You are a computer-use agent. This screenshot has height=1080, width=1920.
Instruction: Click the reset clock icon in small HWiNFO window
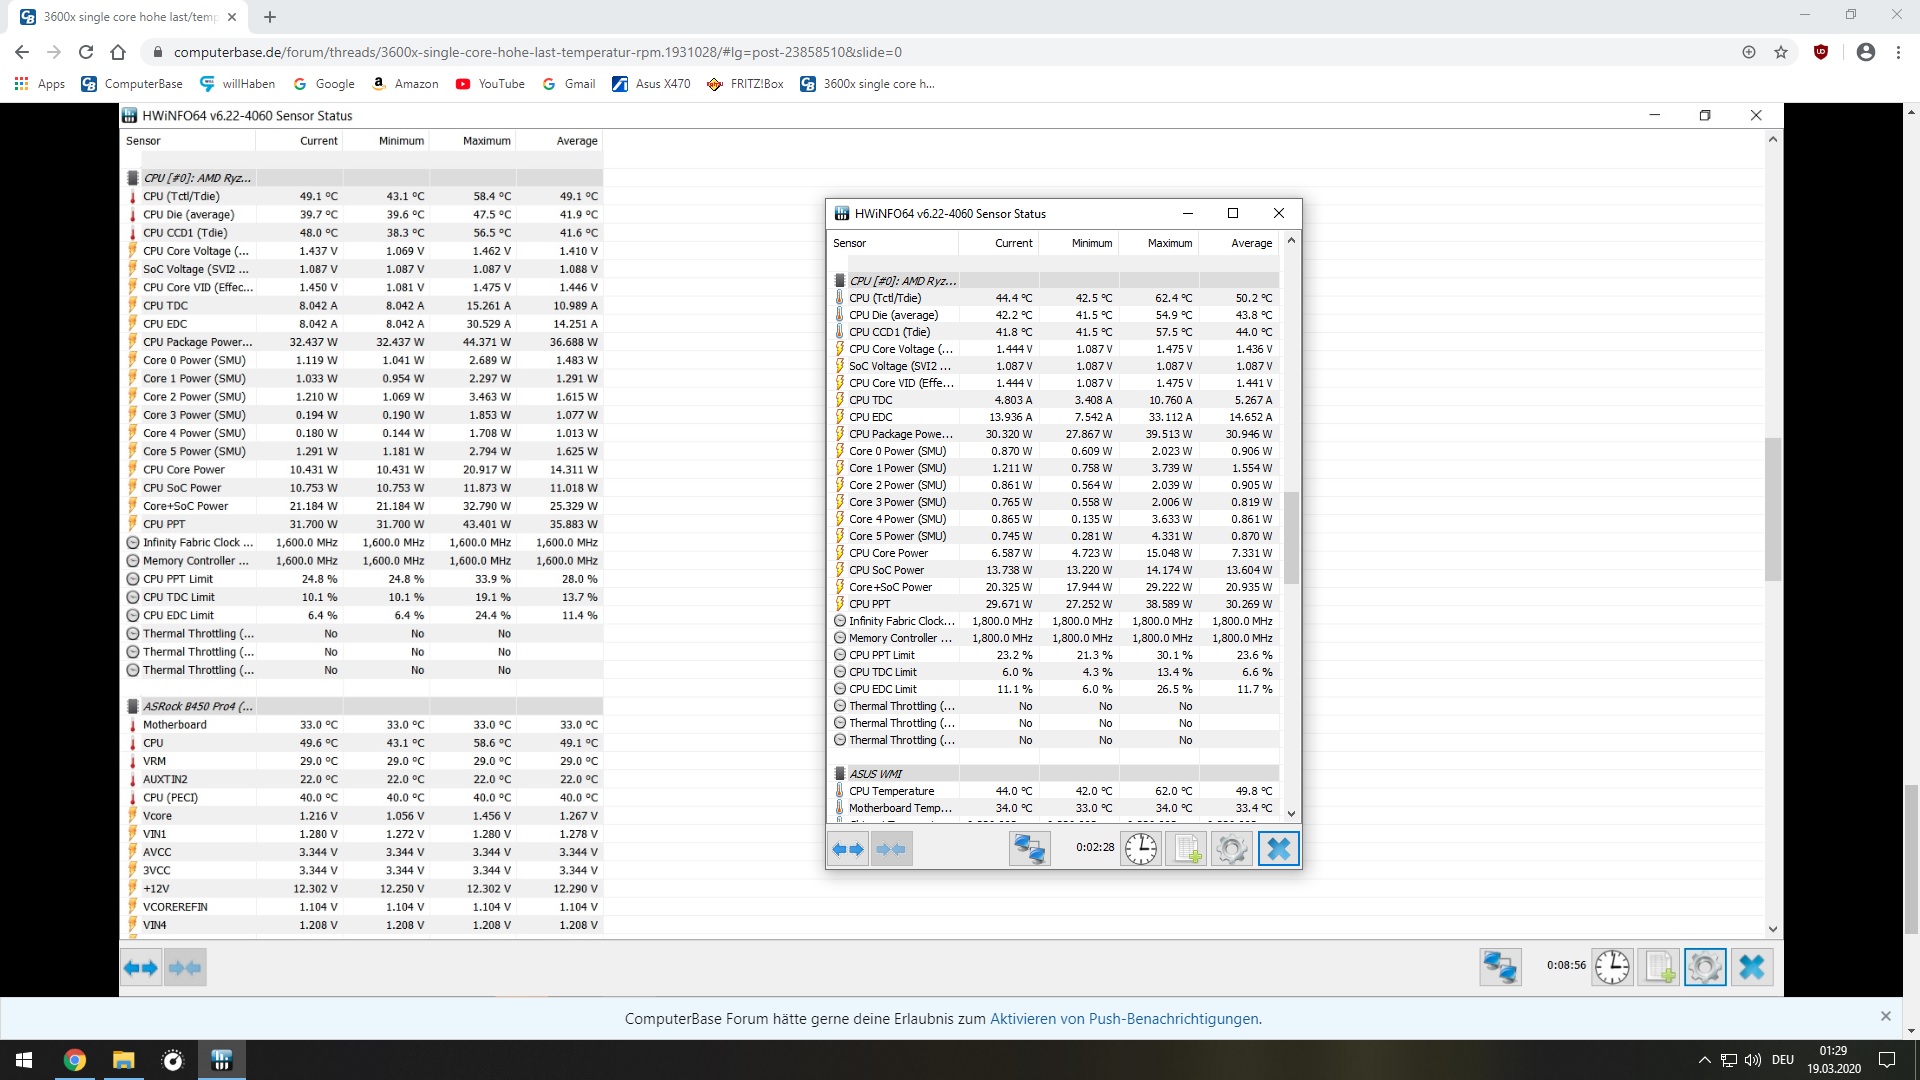click(1140, 849)
